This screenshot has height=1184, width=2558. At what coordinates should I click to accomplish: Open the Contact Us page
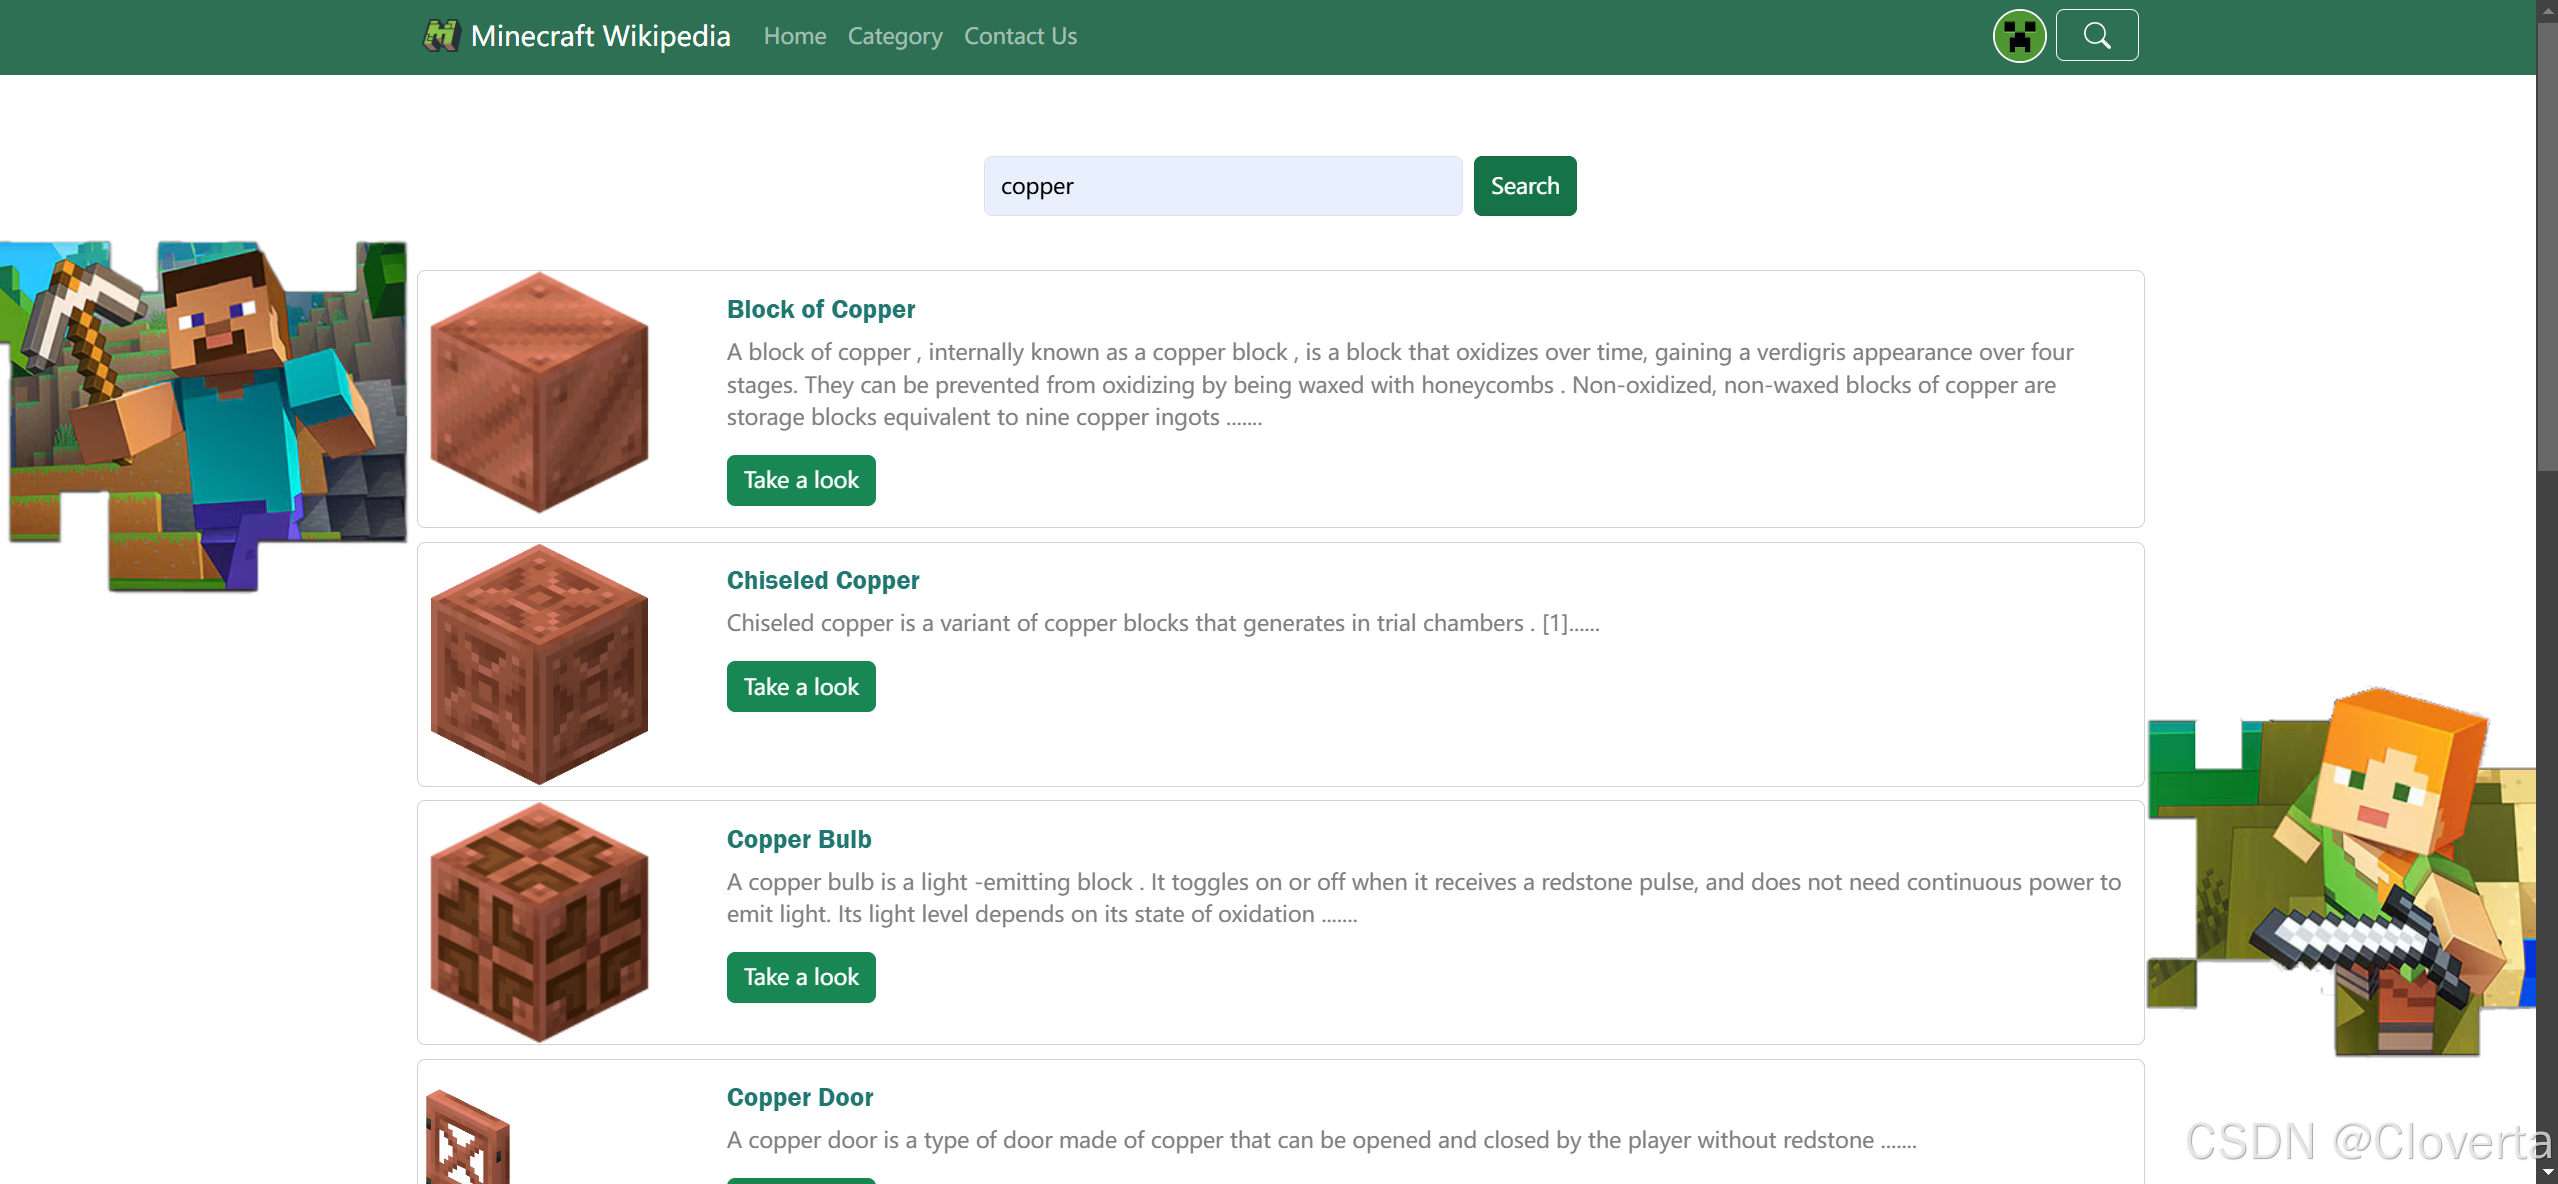1020,36
